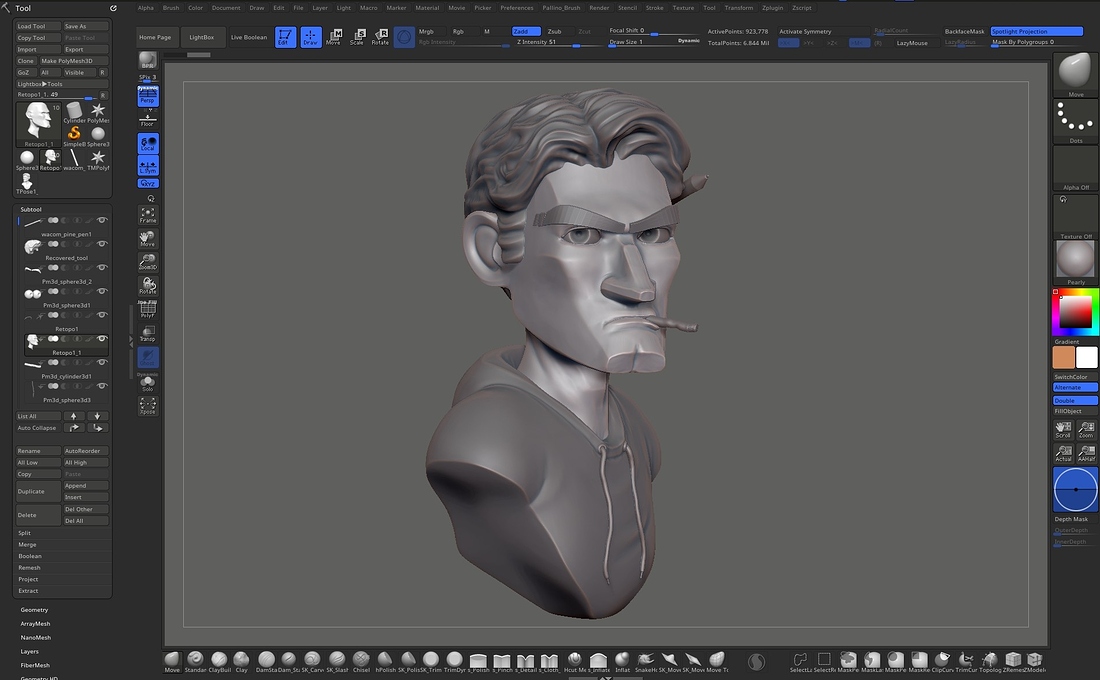1100x680 pixels.
Task: Click the Live Boolean button
Action: click(249, 37)
